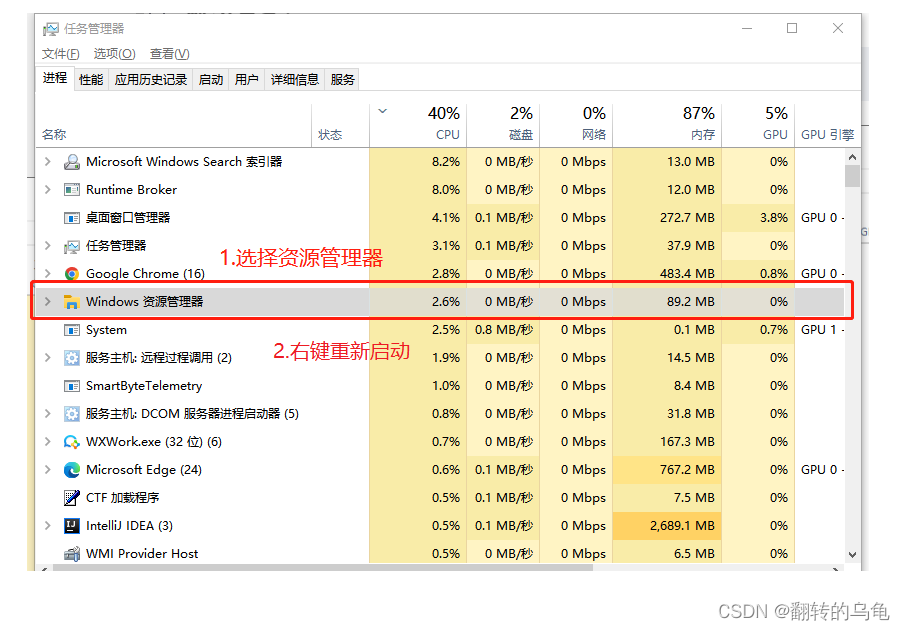Open the 选项(O) menu
The width and height of the screenshot is (905, 630).
pos(114,54)
